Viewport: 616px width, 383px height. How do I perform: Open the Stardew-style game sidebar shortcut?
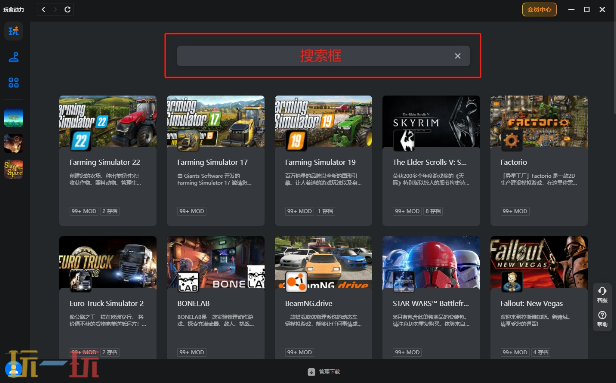(13, 118)
